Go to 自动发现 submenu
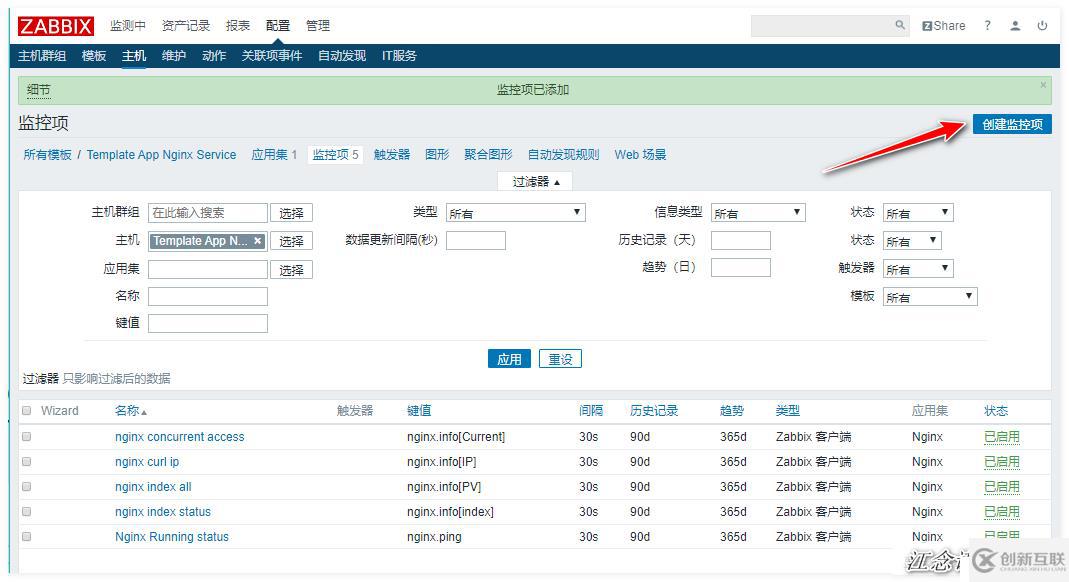 (x=342, y=56)
